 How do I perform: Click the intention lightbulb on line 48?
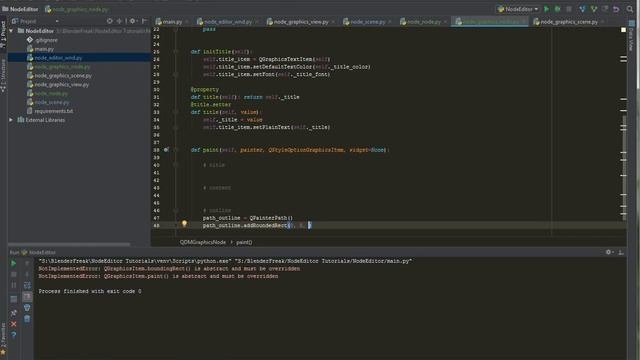click(184, 224)
